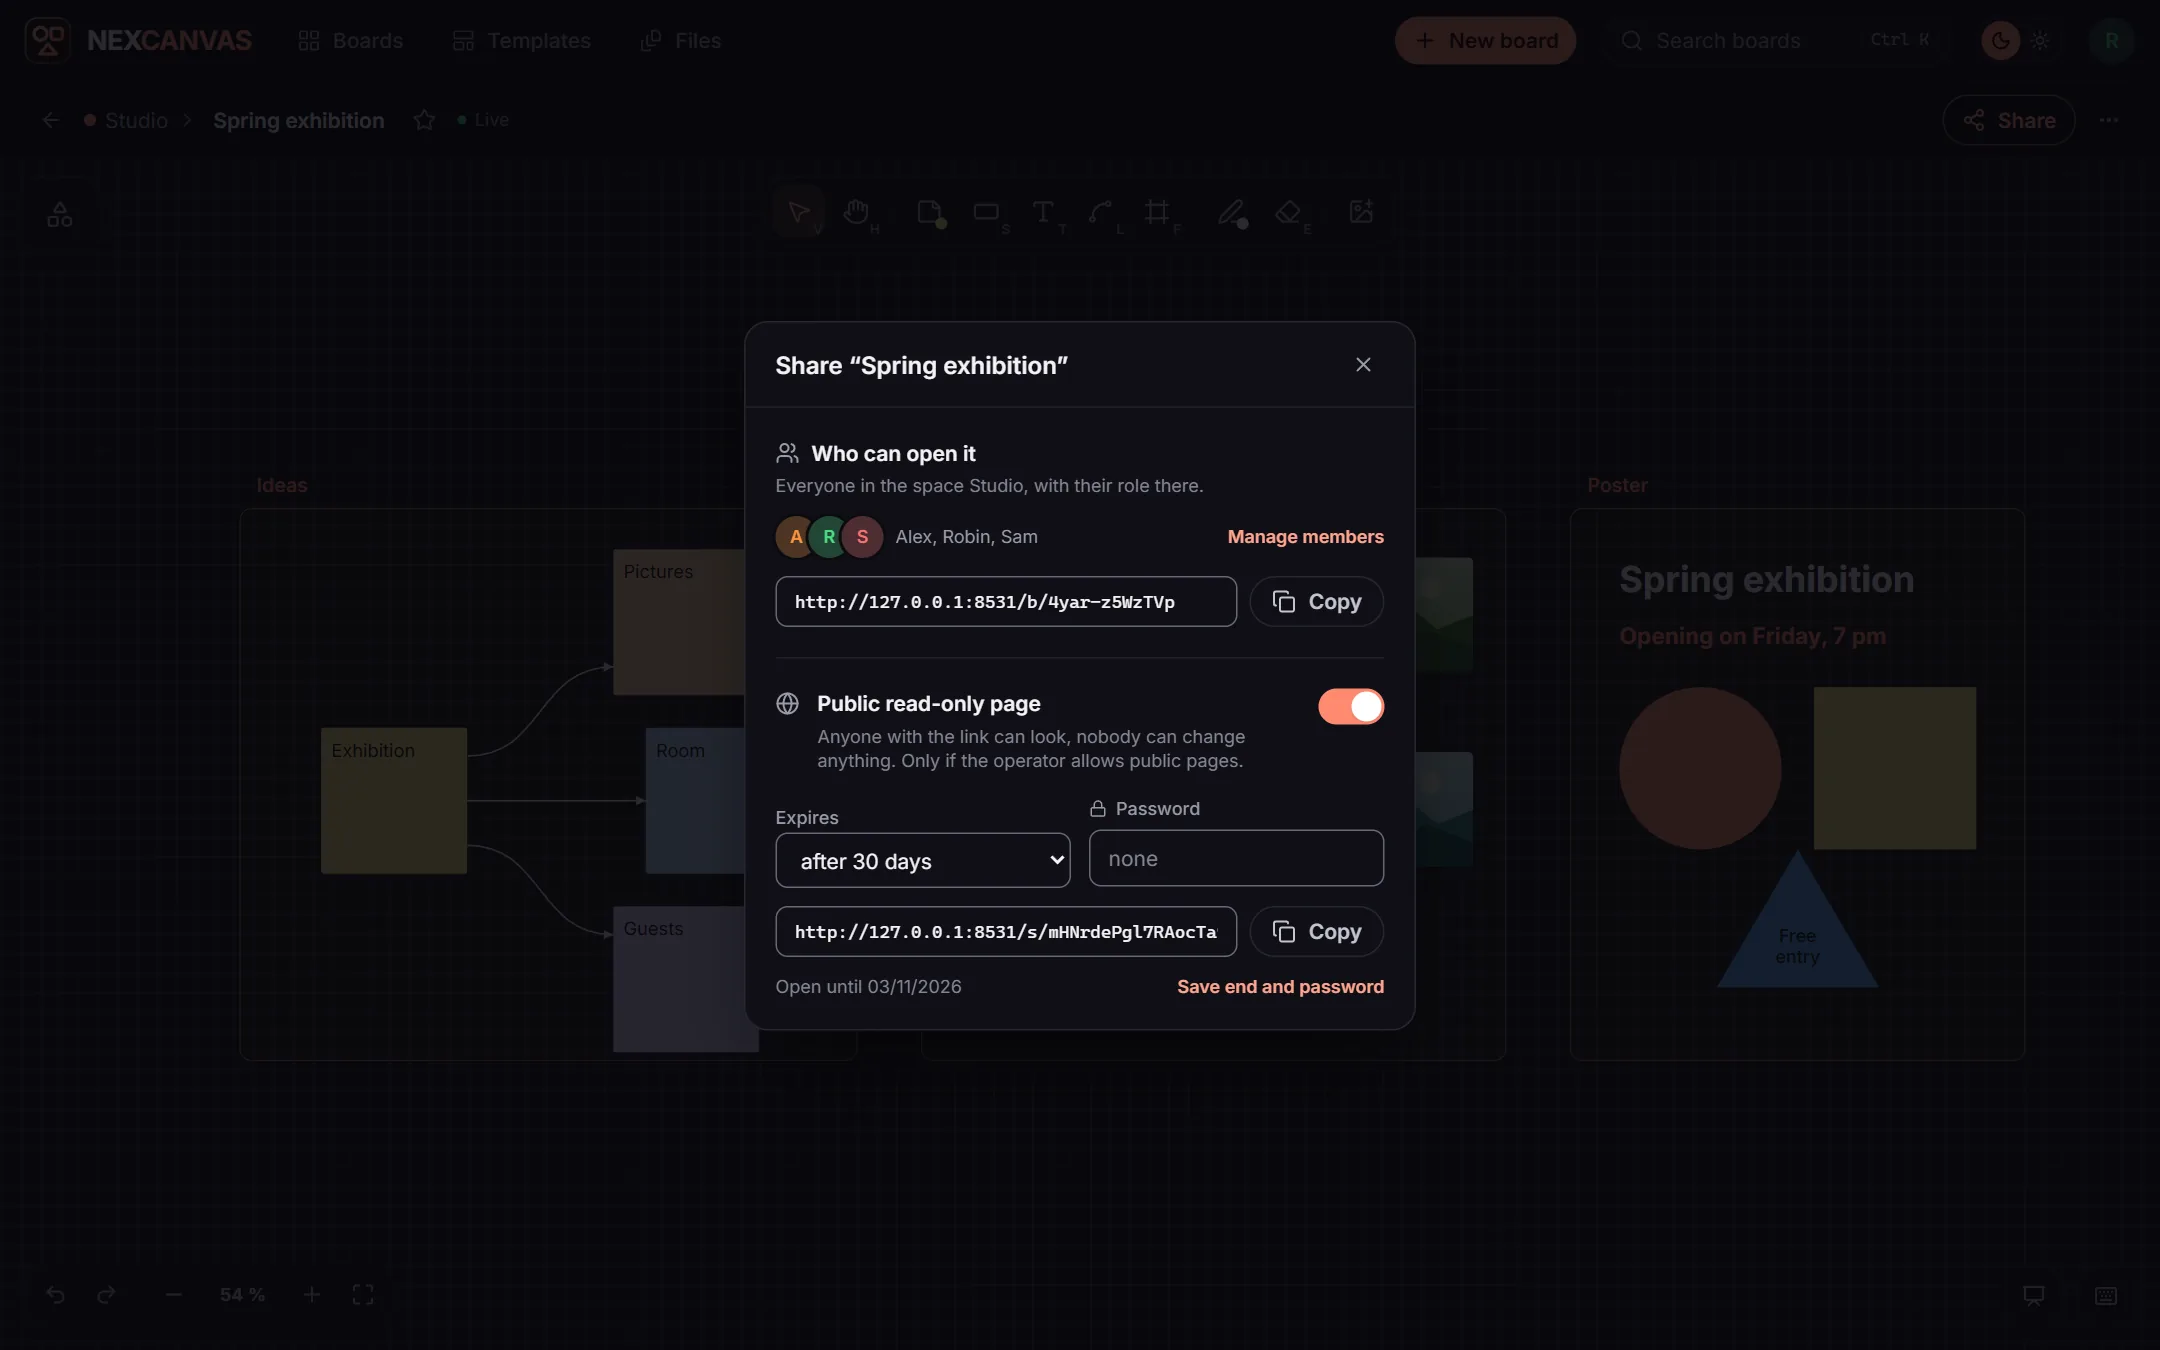Select the Text tool

[1043, 212]
